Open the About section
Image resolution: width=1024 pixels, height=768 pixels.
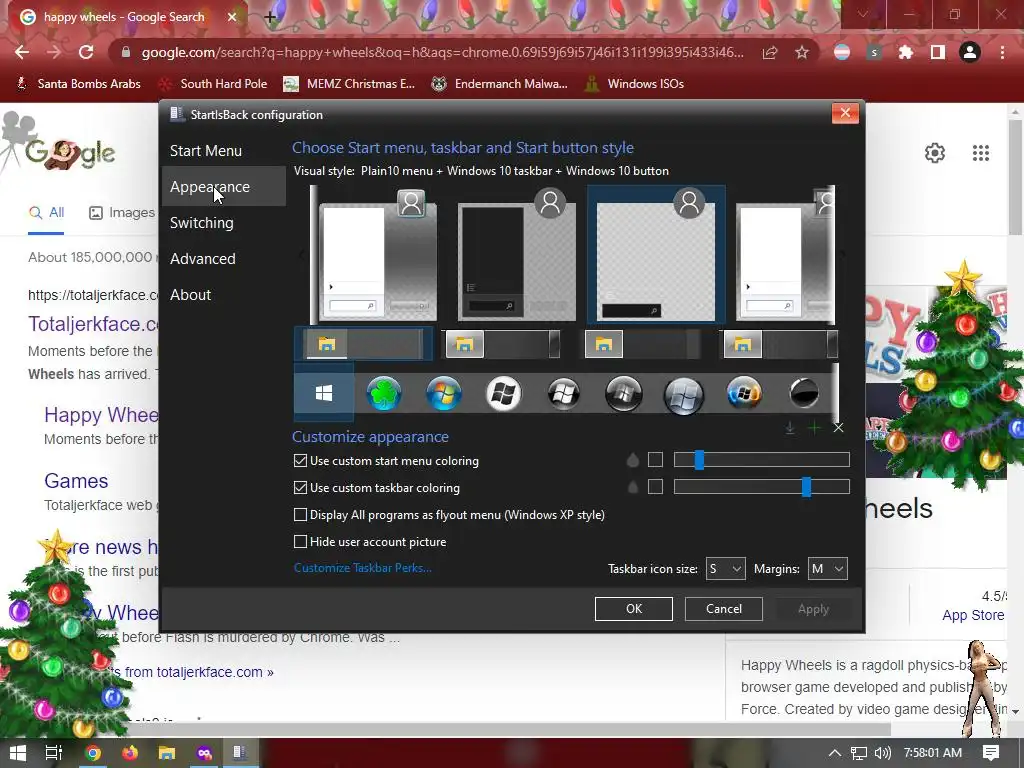point(190,295)
